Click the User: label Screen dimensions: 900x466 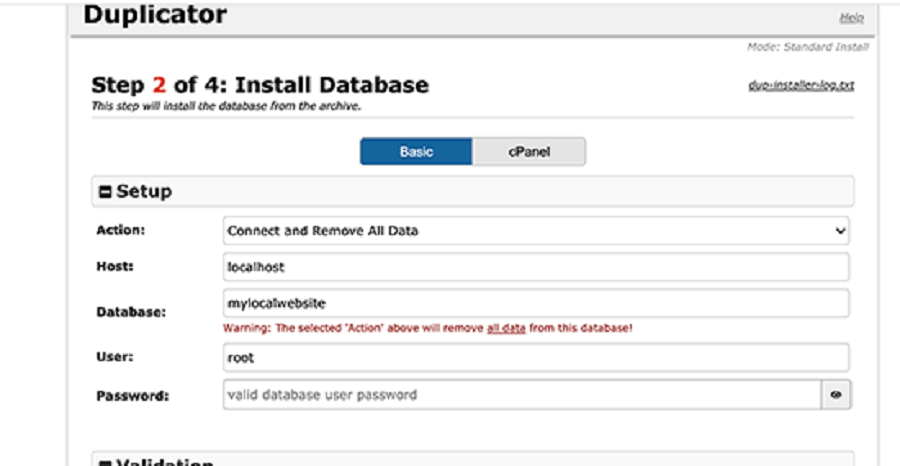point(115,357)
